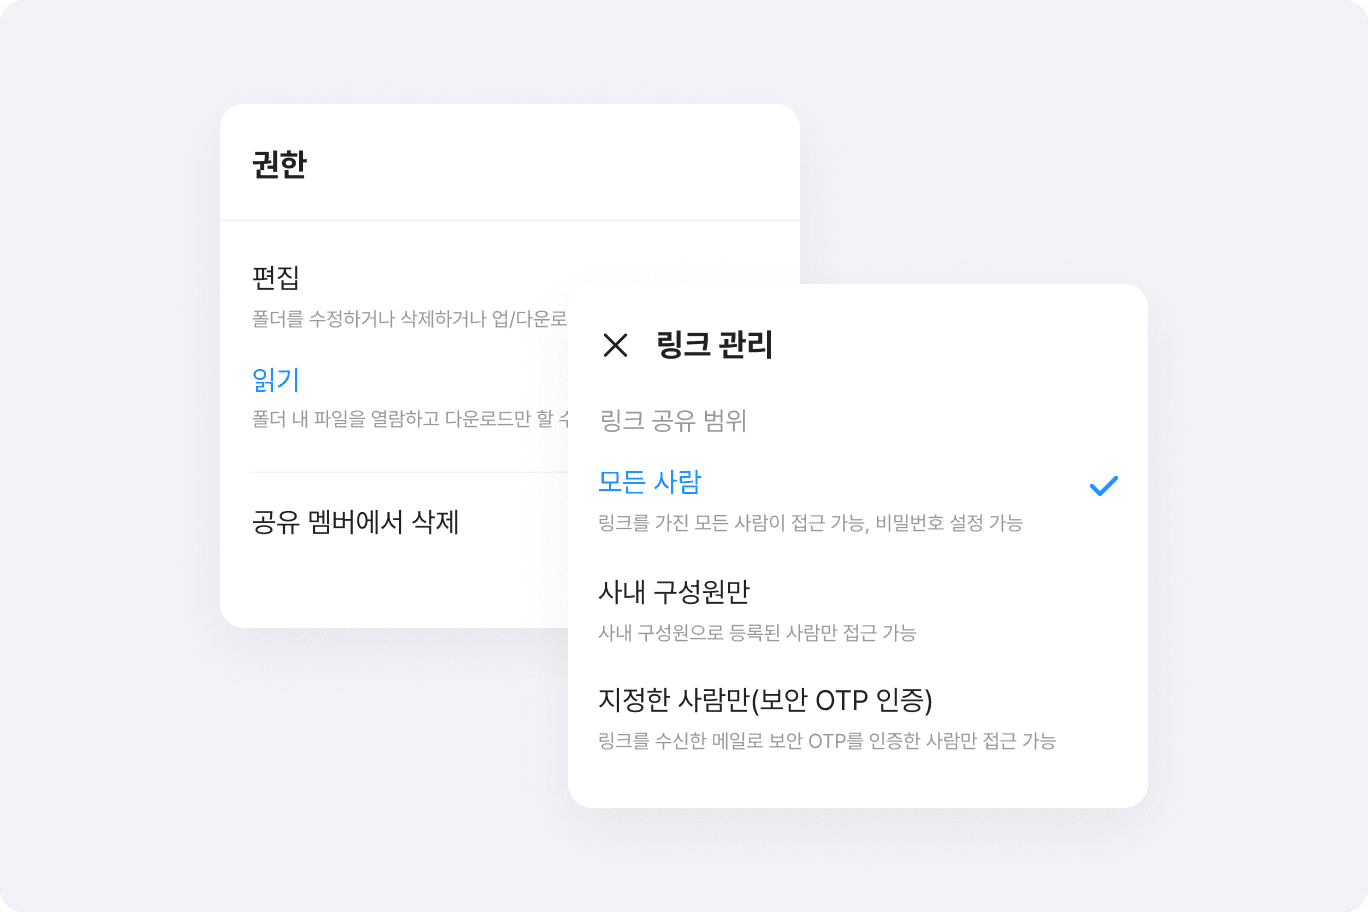The height and width of the screenshot is (912, 1368).
Task: Select the 편집 permission
Action: click(x=276, y=277)
